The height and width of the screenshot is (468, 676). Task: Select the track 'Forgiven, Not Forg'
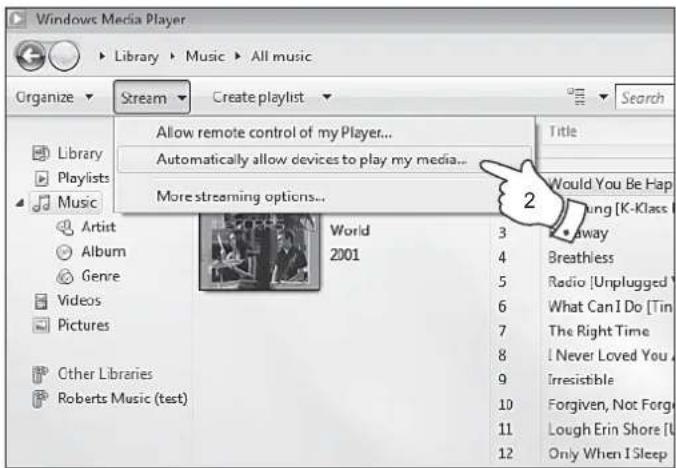610,405
